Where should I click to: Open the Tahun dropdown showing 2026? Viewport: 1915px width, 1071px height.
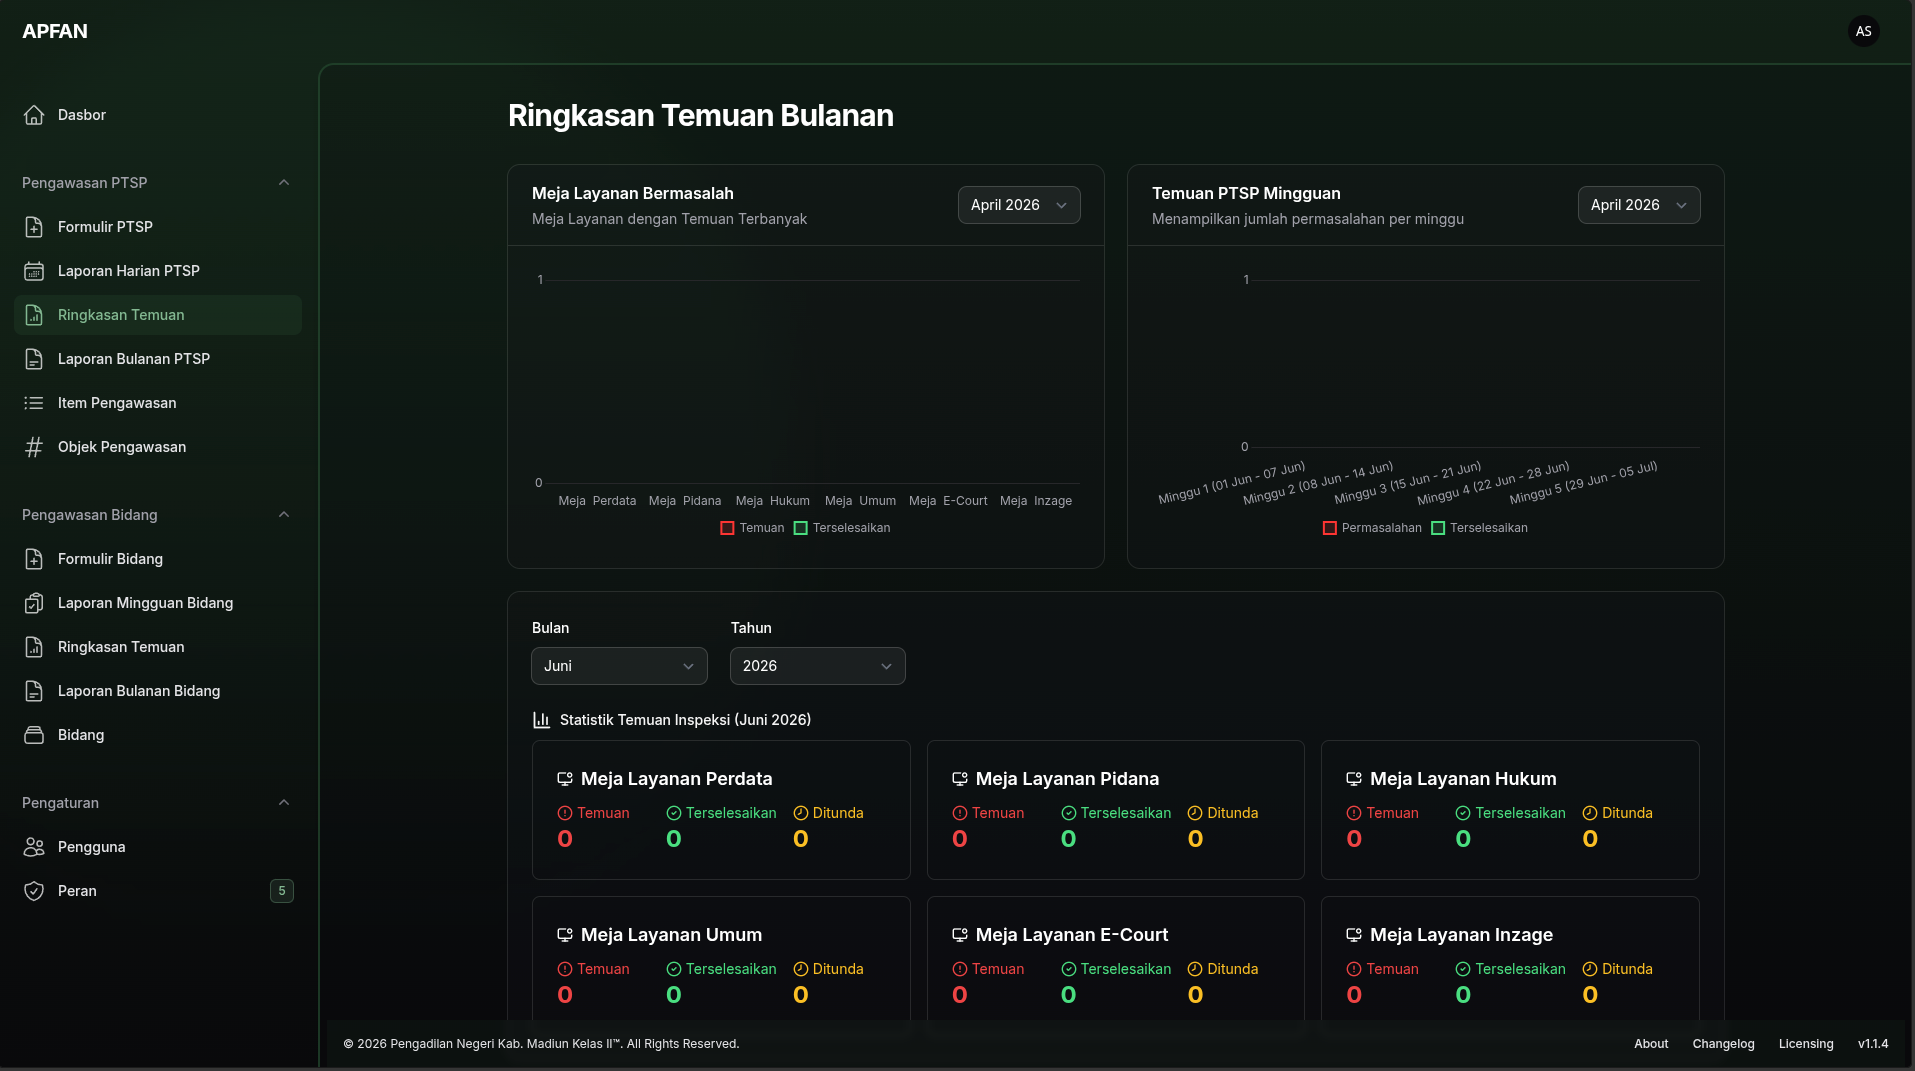(x=818, y=666)
